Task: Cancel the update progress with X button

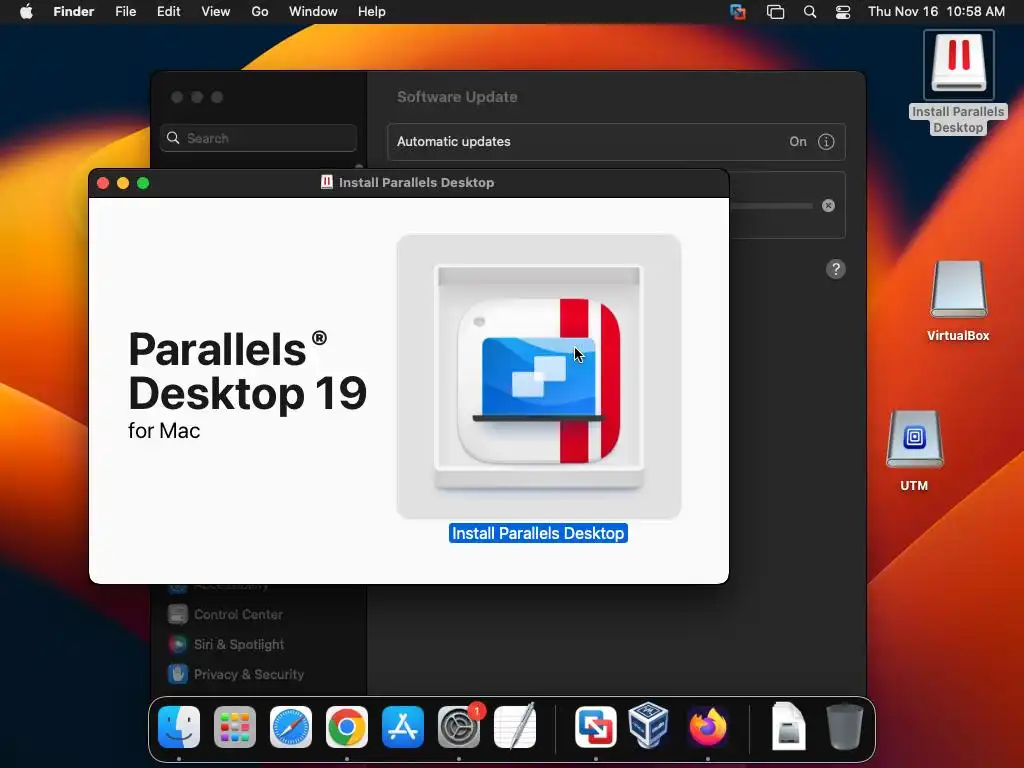Action: 828,206
